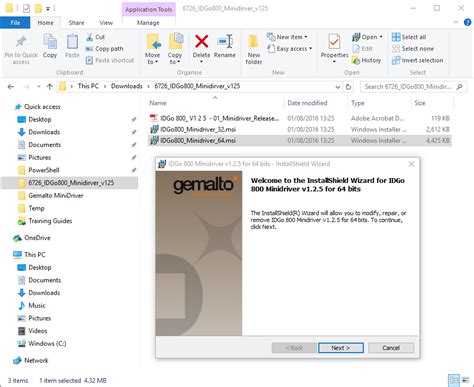This screenshot has height=387, width=474.
Task: Click the Application Tools tab header
Action: click(148, 10)
